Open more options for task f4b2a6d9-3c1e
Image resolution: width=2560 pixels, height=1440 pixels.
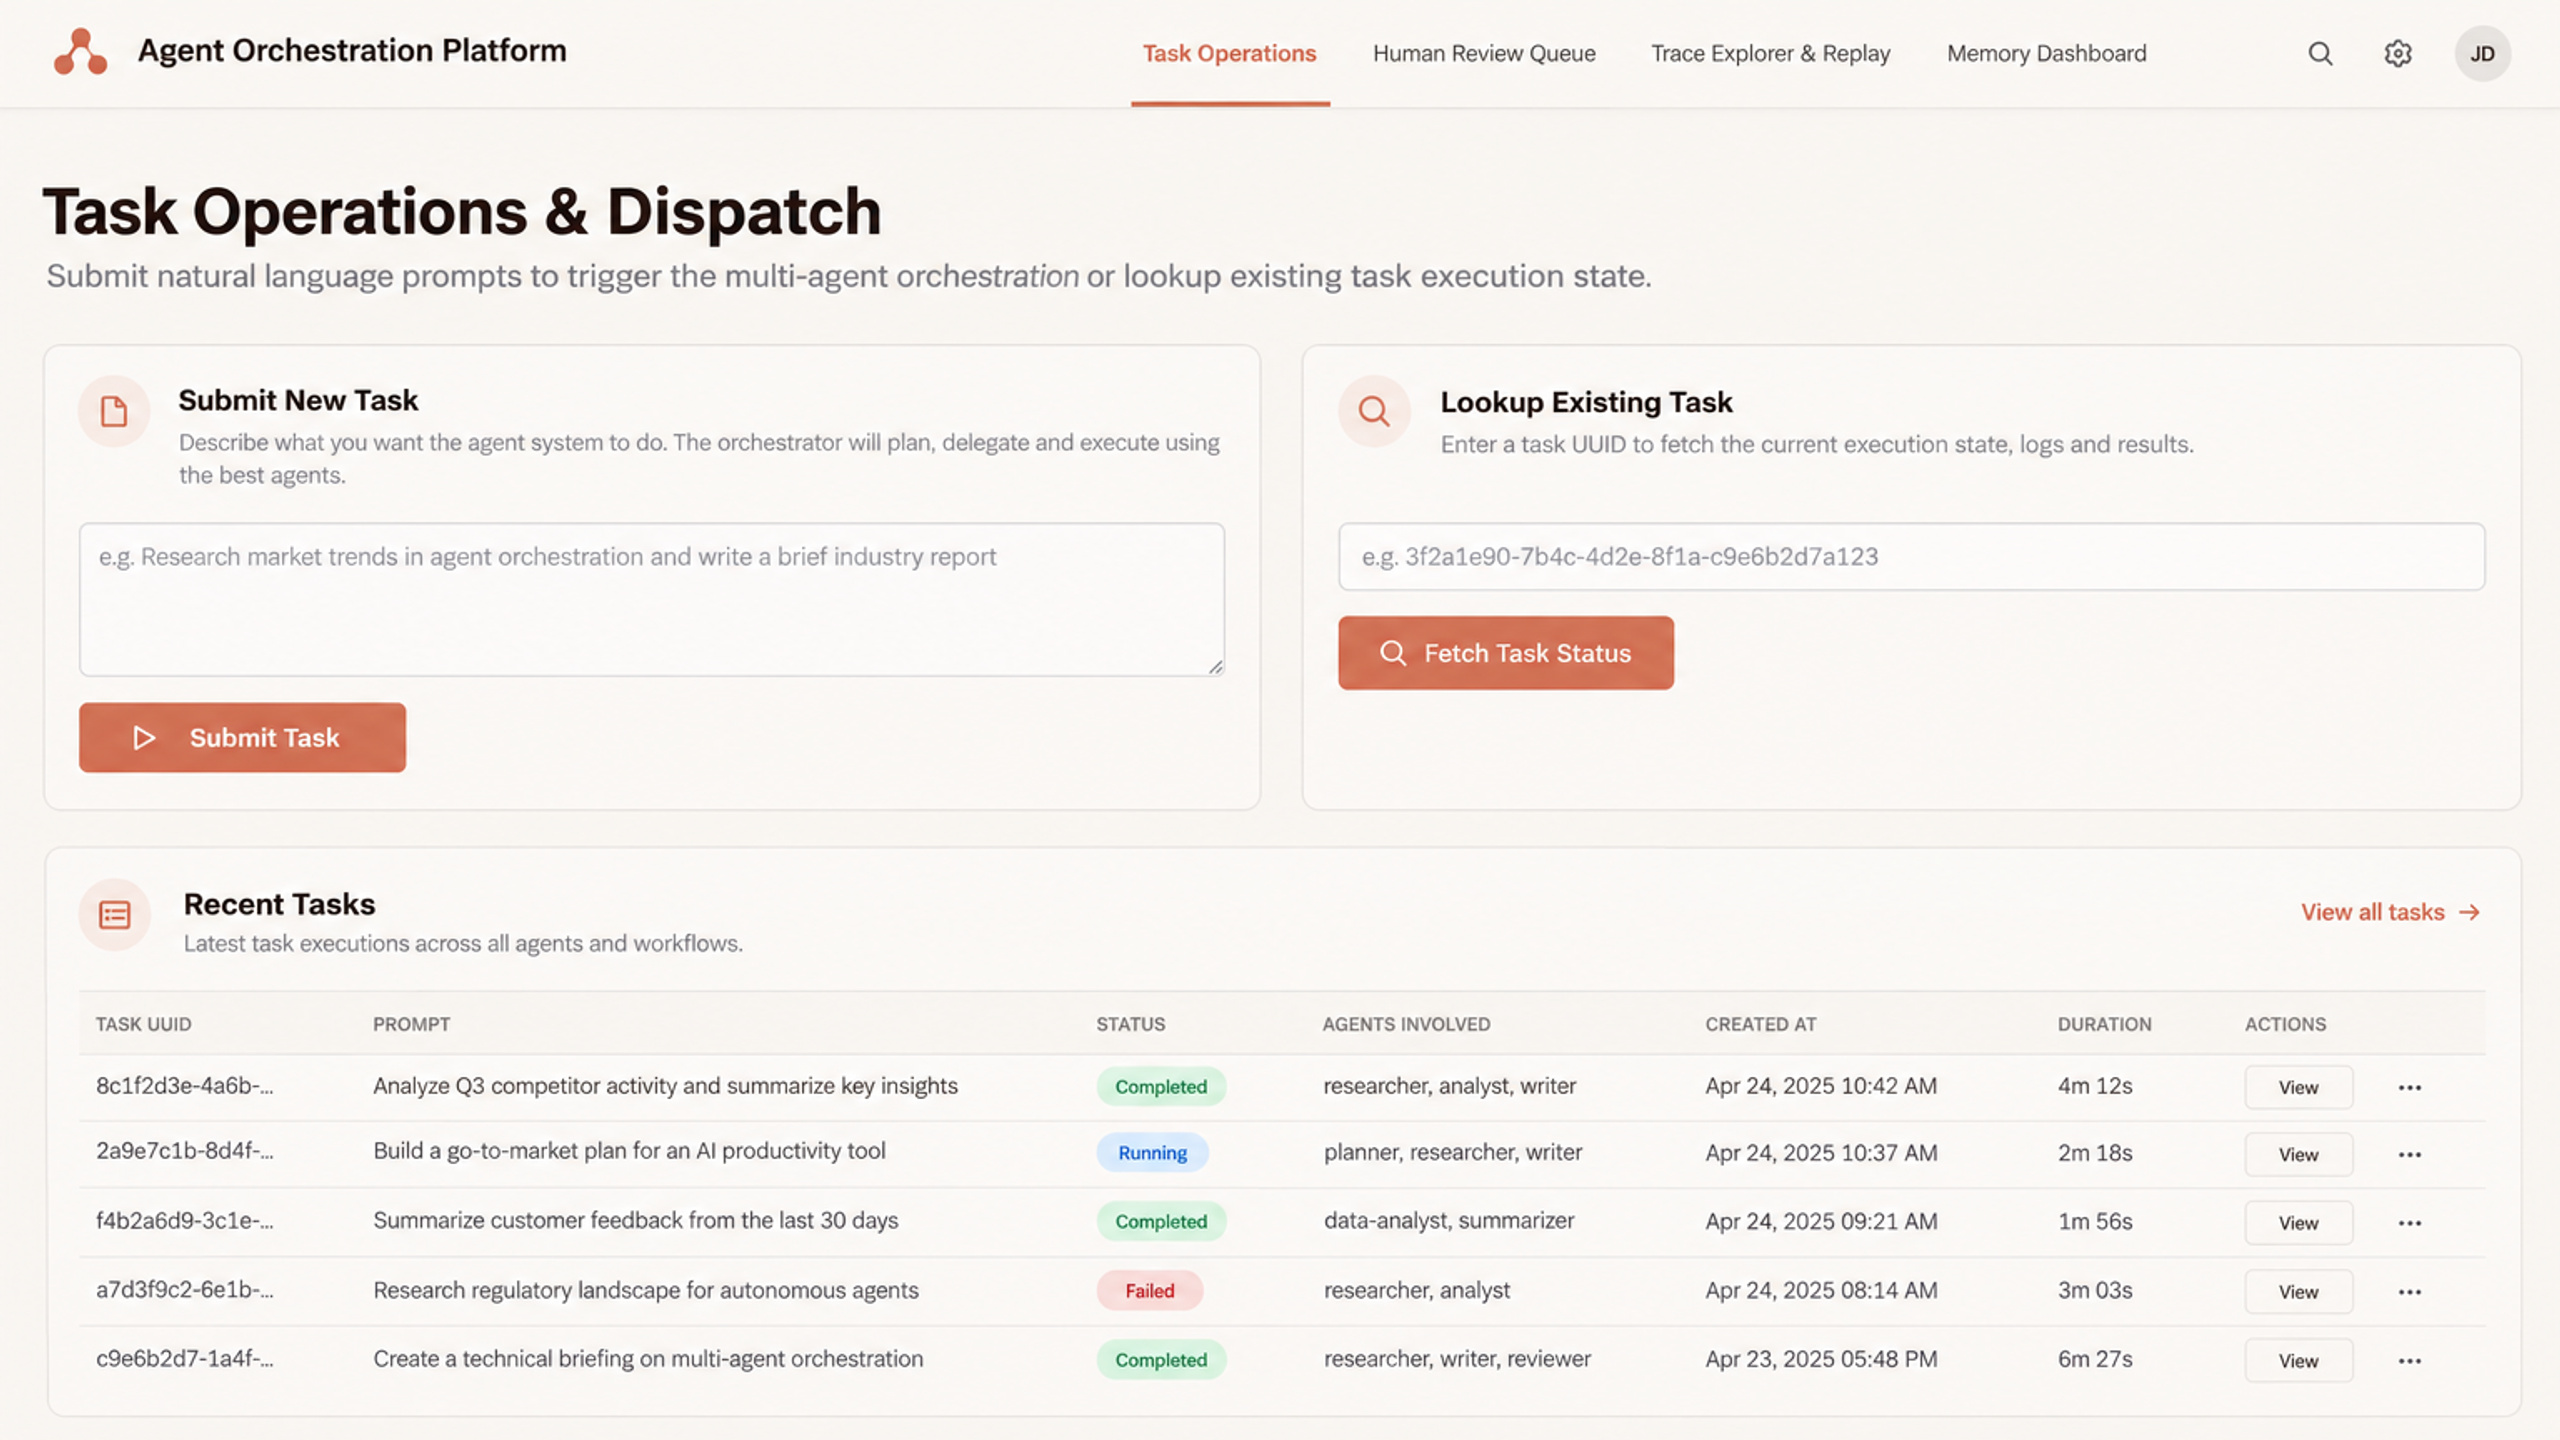[2410, 1223]
